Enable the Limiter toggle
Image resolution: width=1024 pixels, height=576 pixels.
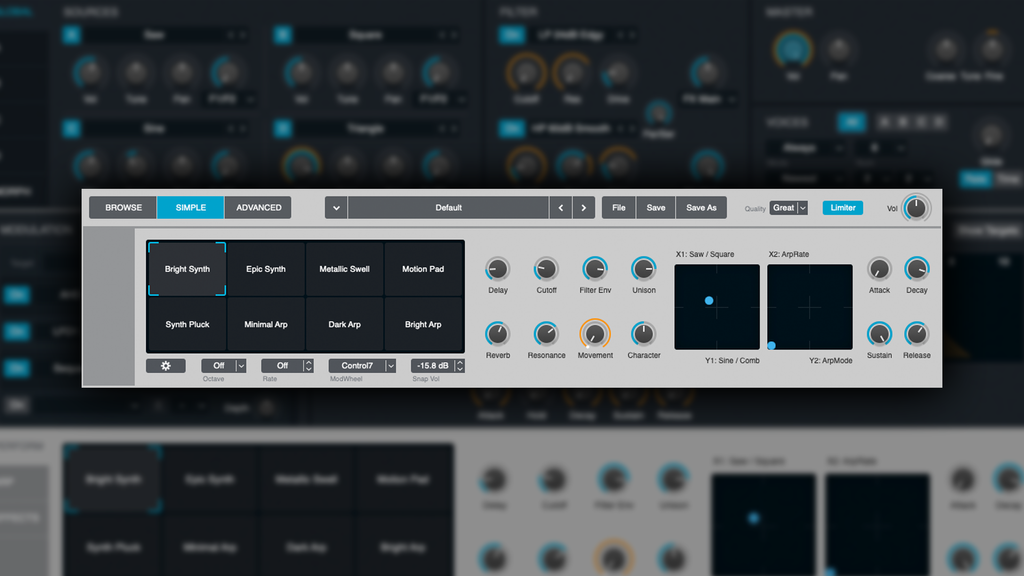(x=842, y=208)
